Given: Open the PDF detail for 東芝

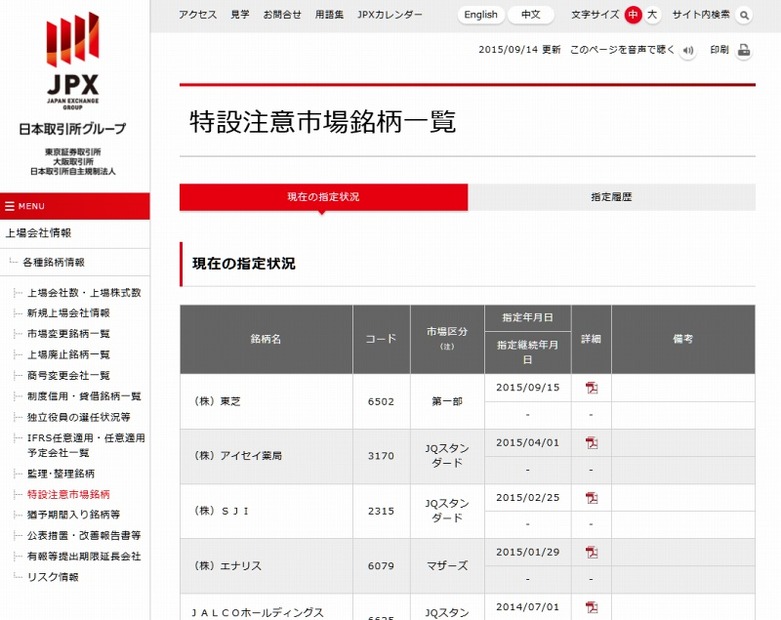Looking at the screenshot, I should point(591,387).
